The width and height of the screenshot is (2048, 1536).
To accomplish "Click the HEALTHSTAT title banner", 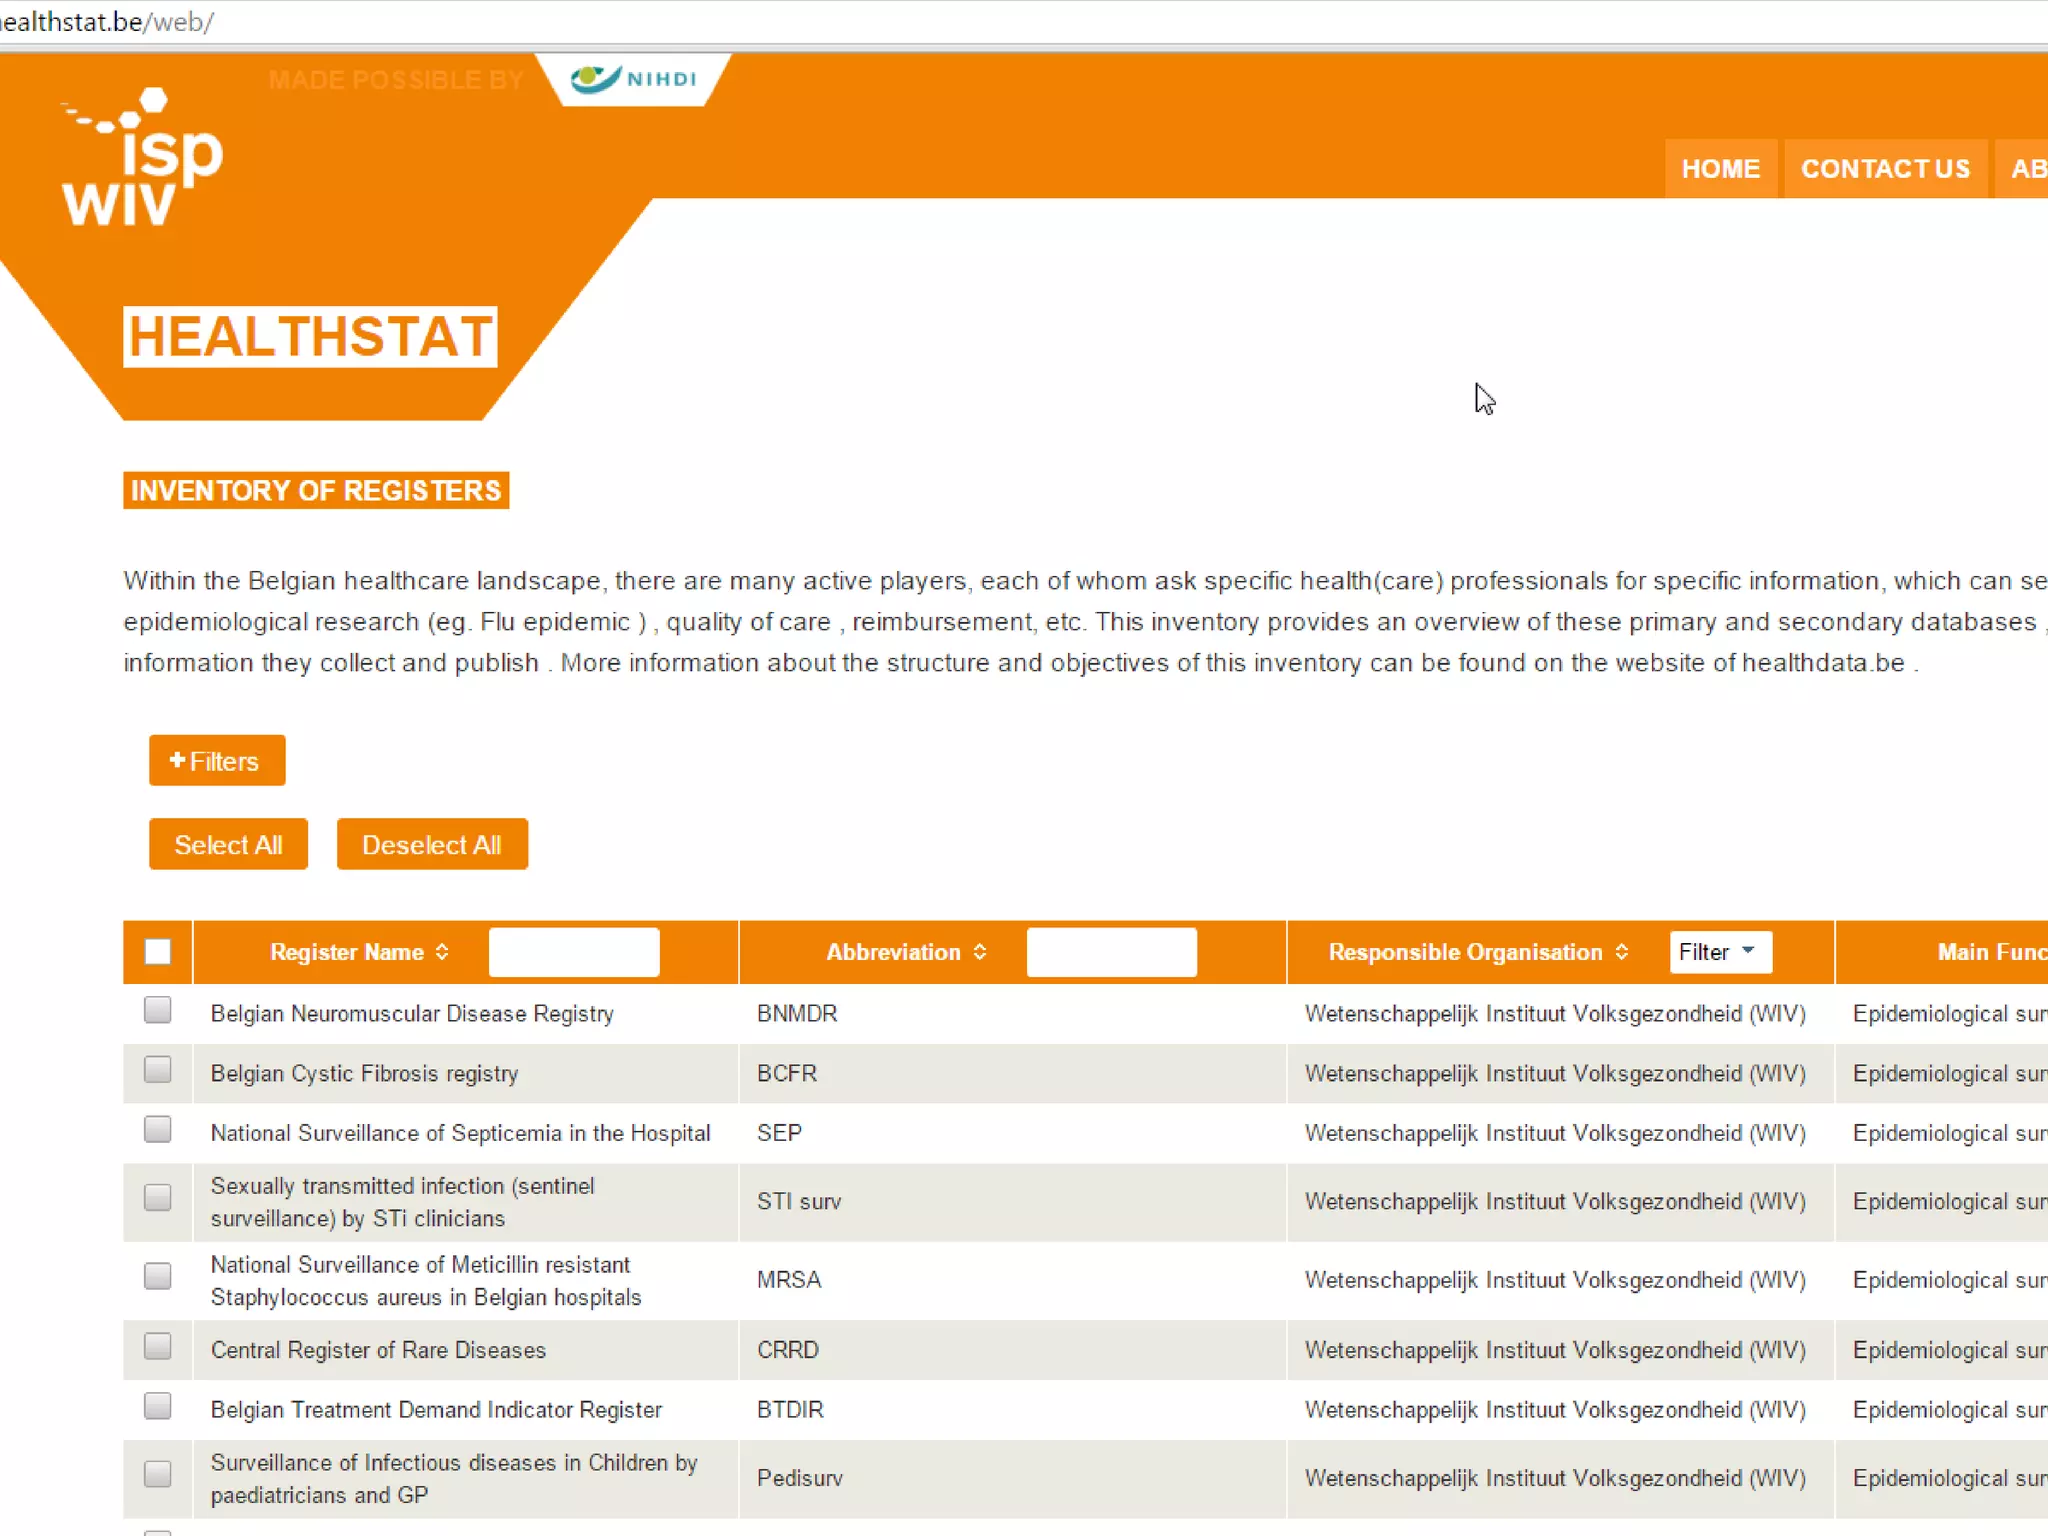I will point(310,337).
